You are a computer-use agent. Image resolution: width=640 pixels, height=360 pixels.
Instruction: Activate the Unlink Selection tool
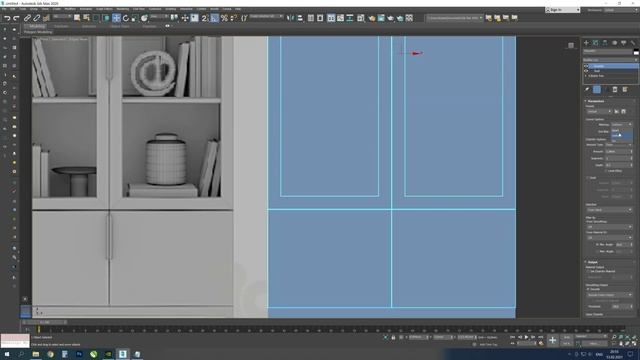pos(36,18)
